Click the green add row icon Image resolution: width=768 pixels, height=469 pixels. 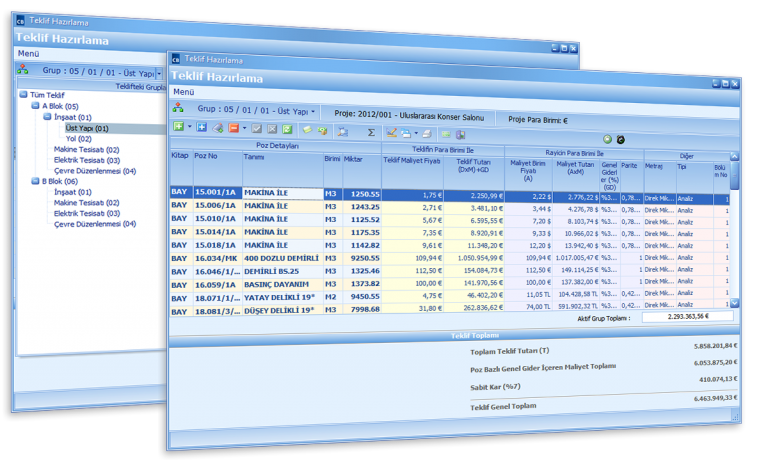pos(178,128)
